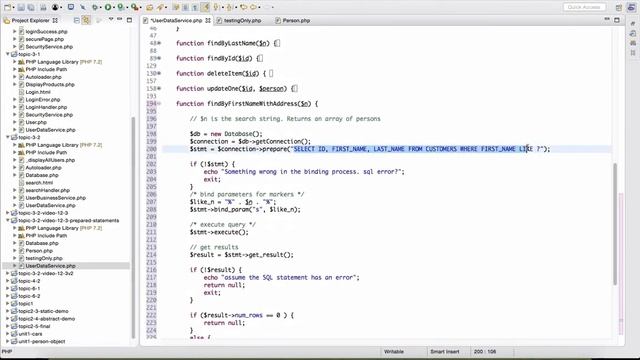This screenshot has width=640, height=360.
Task: Click the editor vertical scrollbar thumb
Action: point(616,224)
